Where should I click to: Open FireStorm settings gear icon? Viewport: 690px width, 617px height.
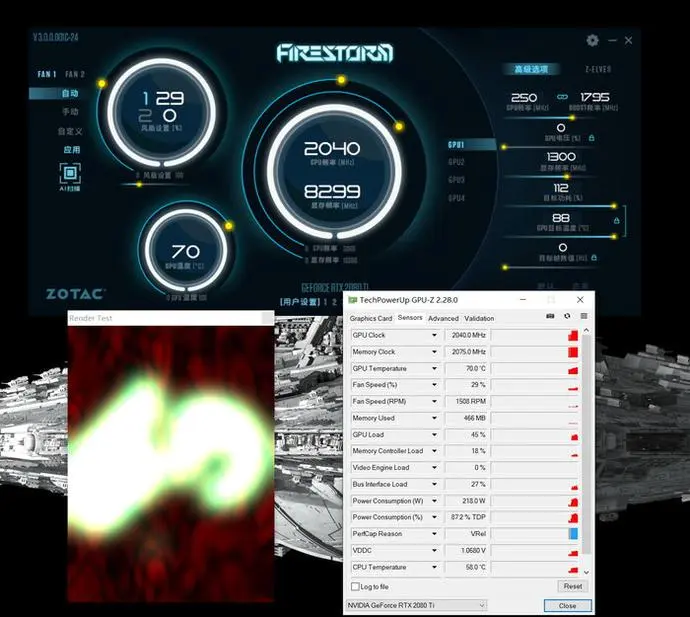pos(592,40)
